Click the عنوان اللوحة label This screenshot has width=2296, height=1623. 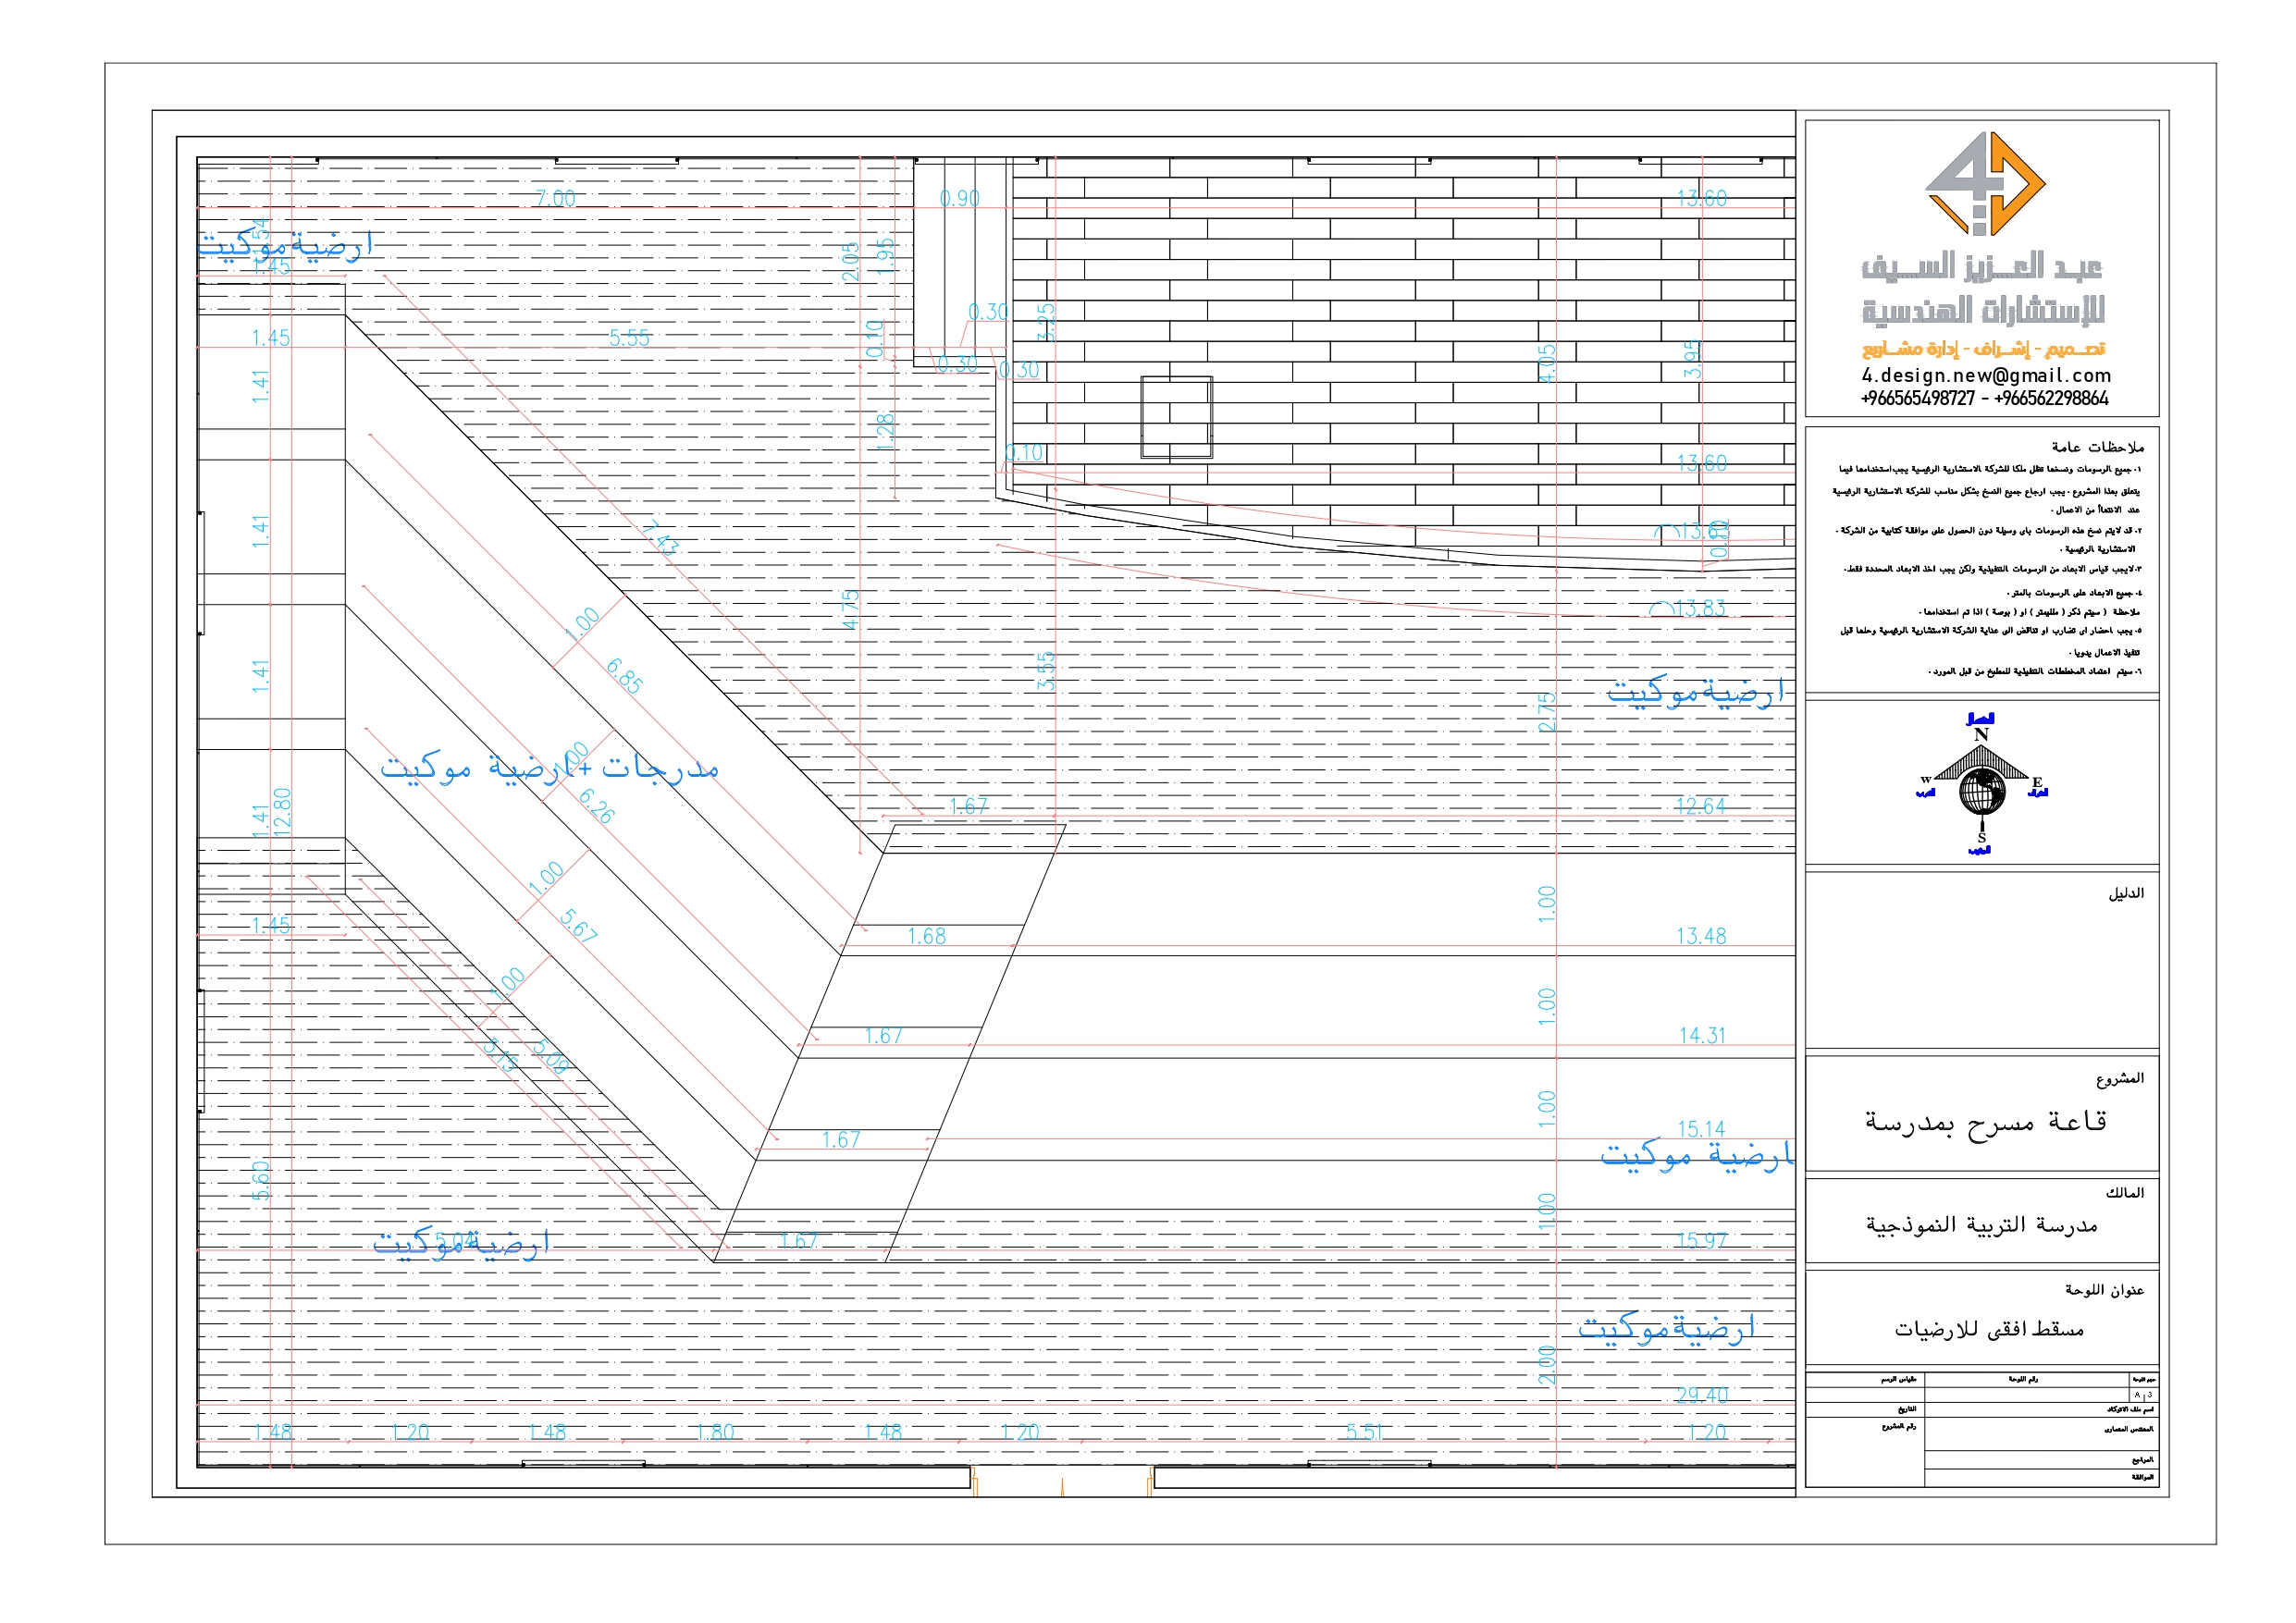2104,1290
